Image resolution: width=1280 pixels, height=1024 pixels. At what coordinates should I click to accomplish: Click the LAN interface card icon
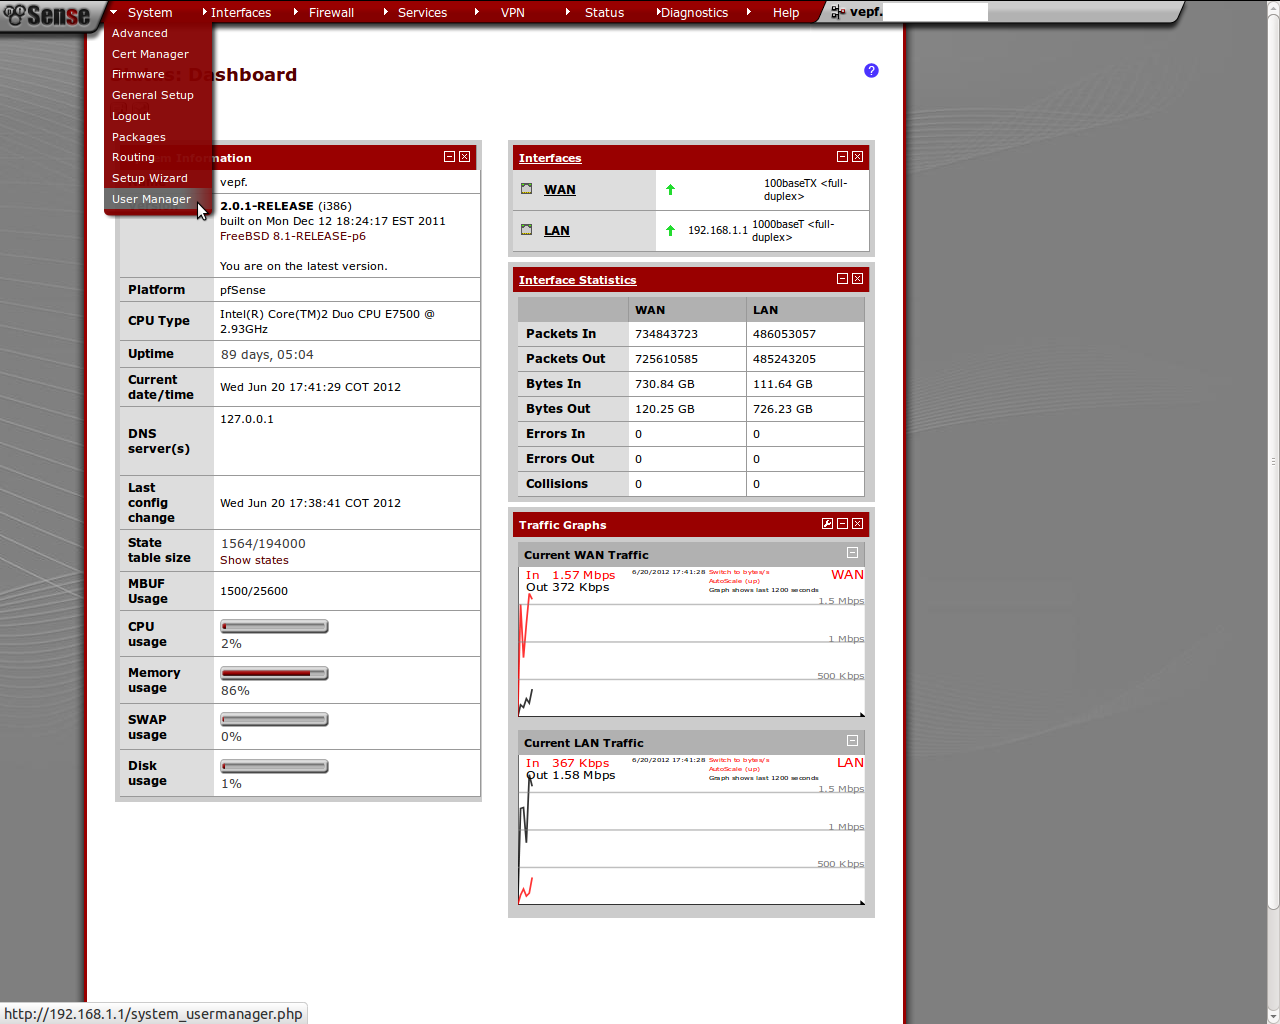click(527, 230)
